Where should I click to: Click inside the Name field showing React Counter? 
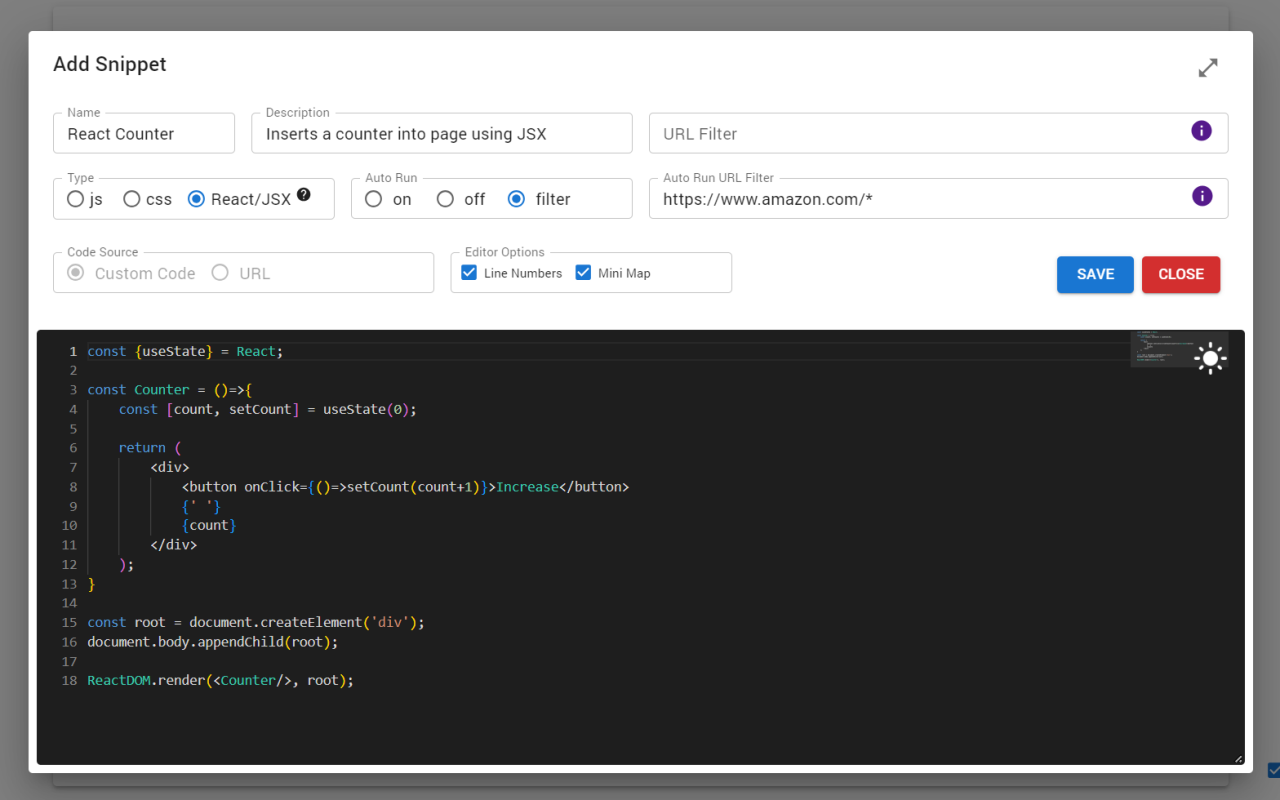point(143,133)
